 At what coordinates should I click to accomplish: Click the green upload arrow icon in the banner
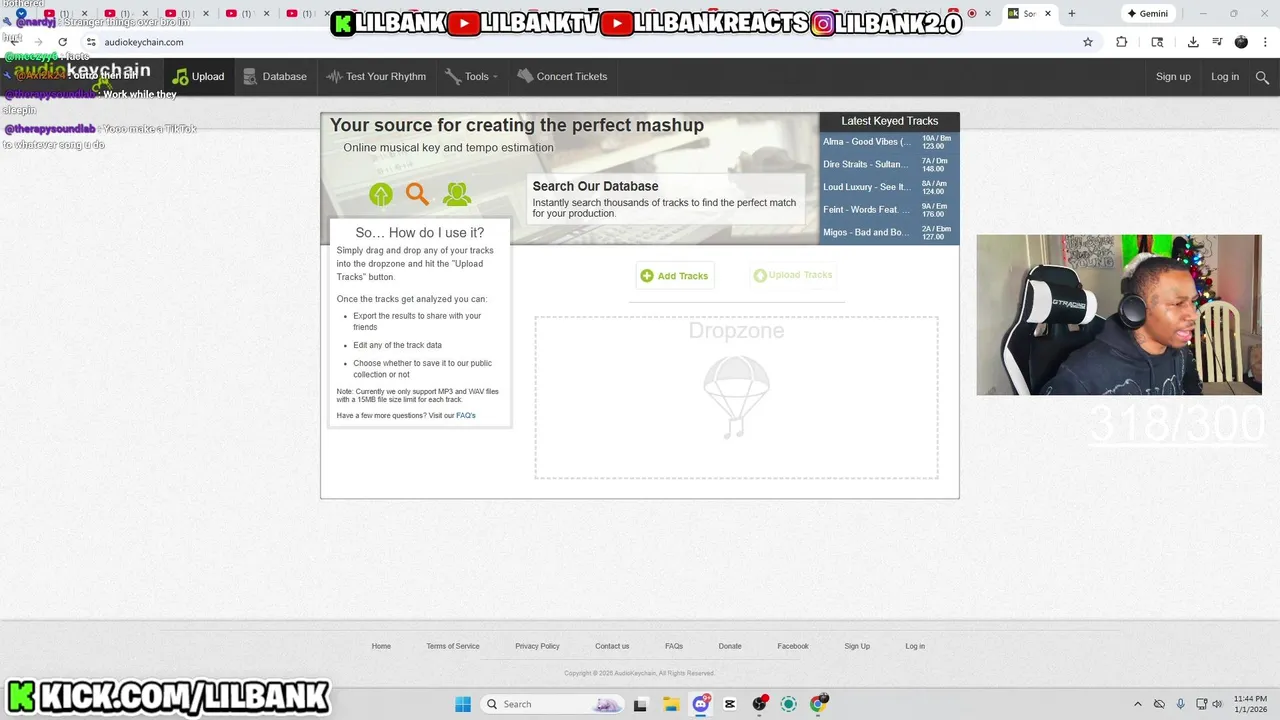[381, 195]
